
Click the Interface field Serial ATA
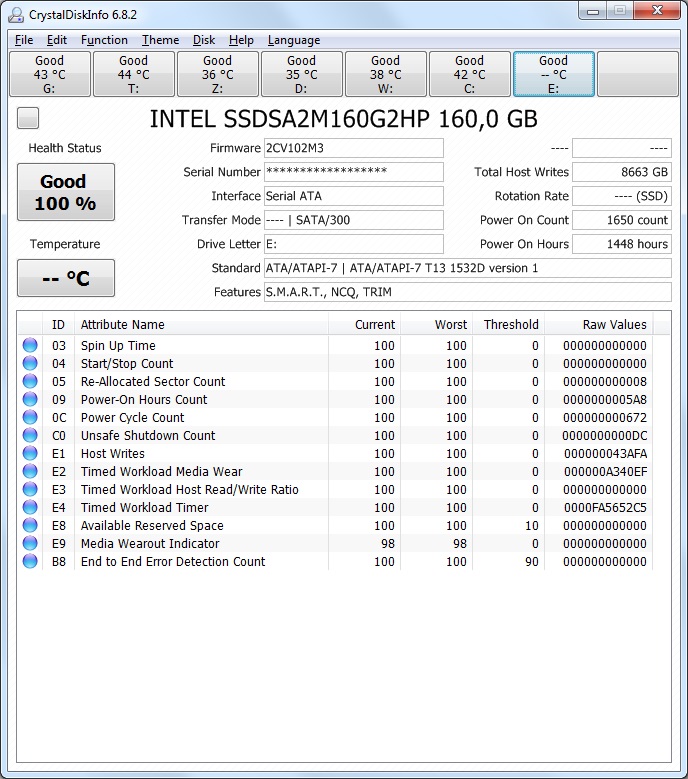354,196
